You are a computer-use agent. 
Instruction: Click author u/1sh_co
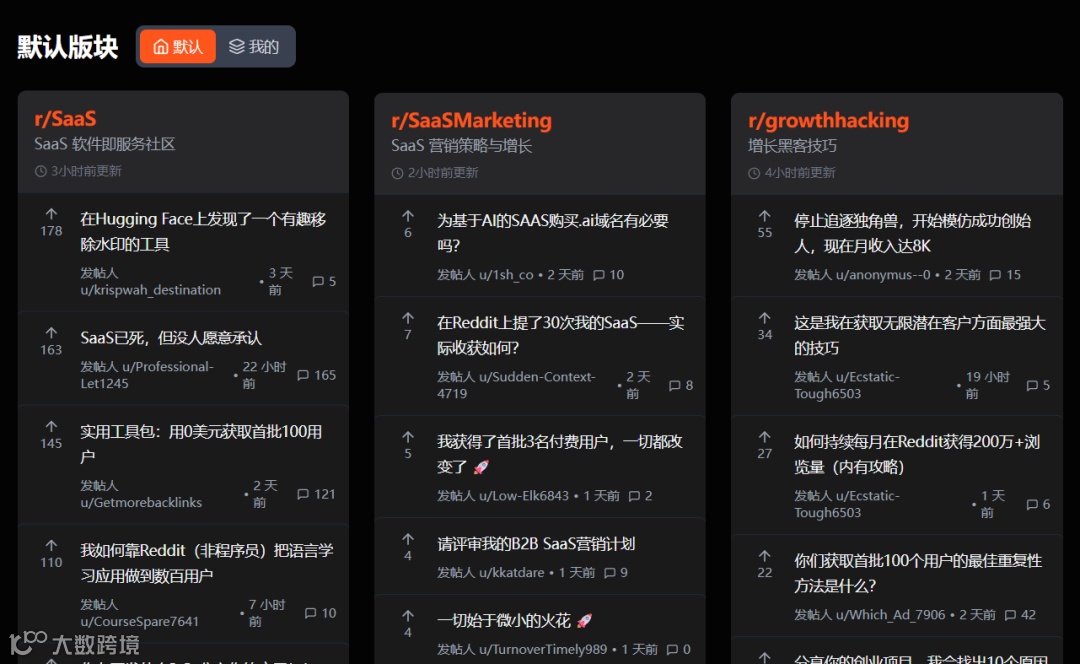click(506, 275)
